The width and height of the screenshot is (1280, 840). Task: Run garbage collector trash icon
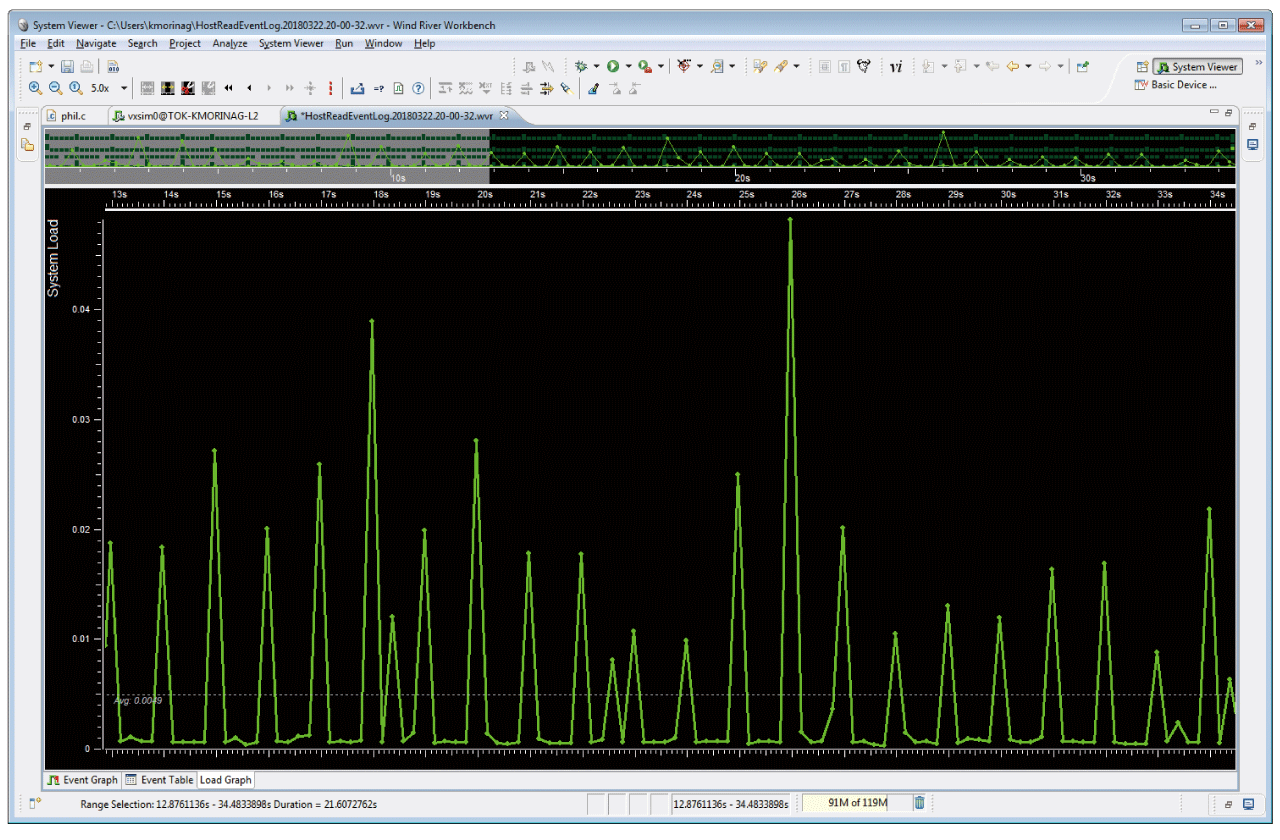919,802
